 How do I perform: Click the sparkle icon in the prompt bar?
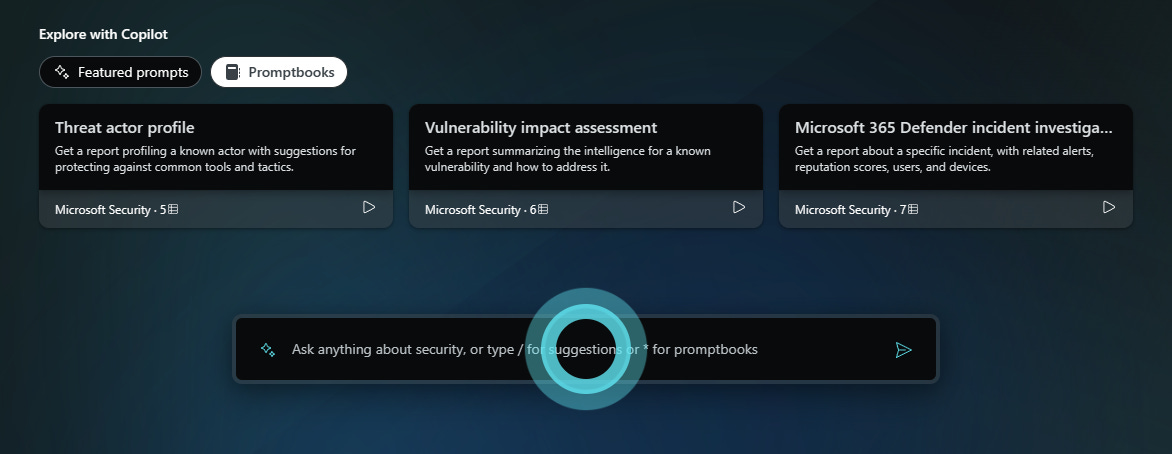pos(268,349)
